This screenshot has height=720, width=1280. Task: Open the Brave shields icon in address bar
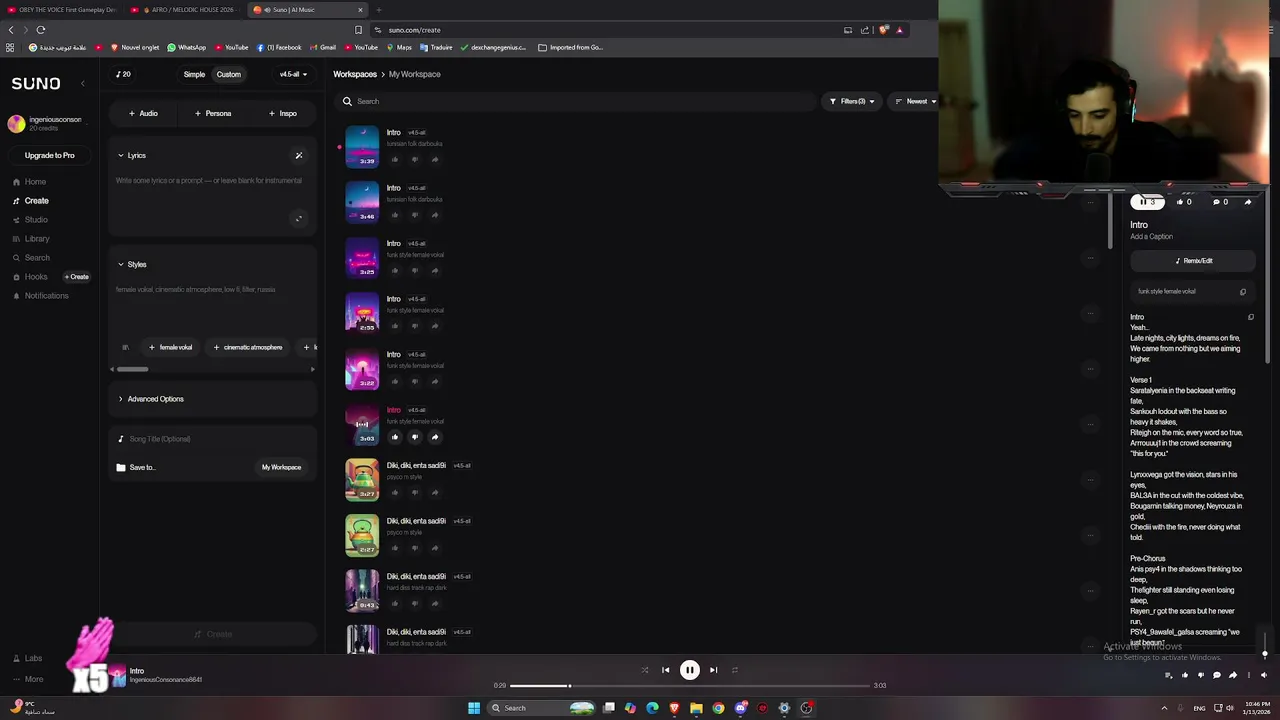[883, 30]
